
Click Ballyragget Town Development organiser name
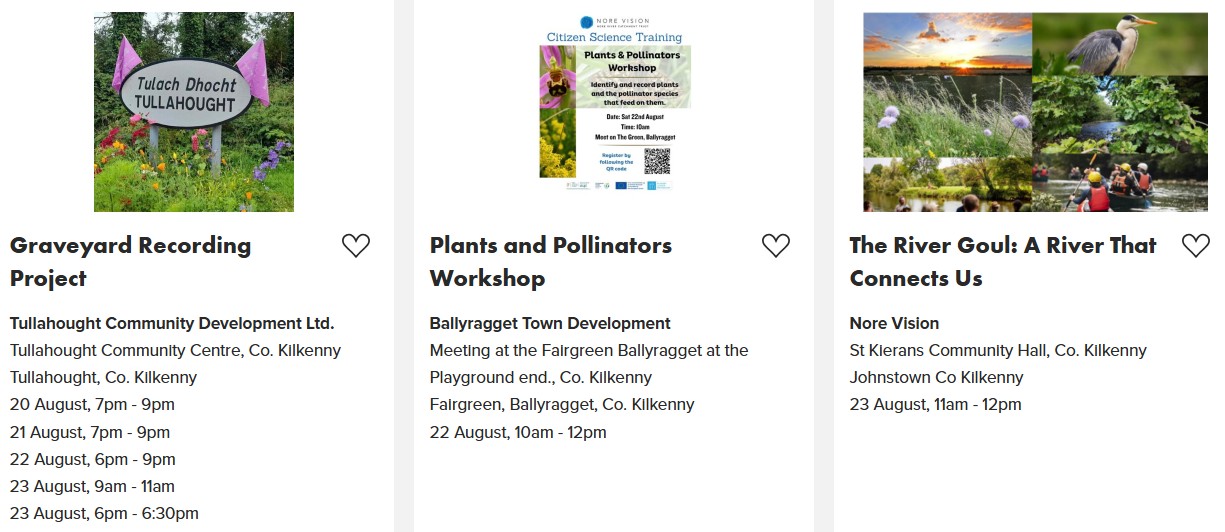point(550,324)
